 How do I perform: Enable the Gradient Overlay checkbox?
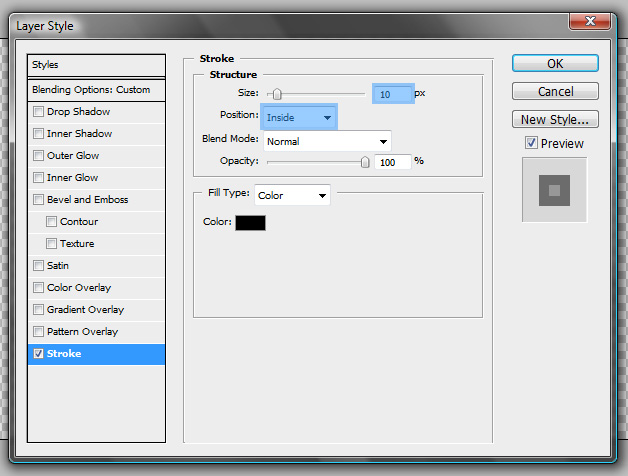38,310
